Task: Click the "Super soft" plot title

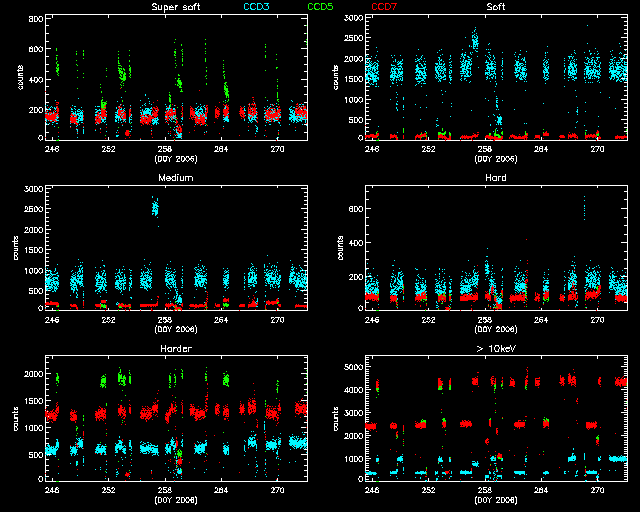Action: coord(179,7)
